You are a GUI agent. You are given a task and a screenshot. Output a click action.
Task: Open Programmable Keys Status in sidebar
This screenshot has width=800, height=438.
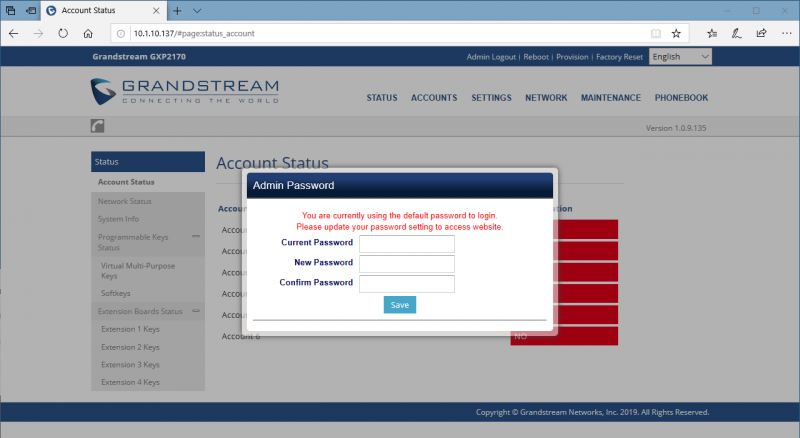pos(134,242)
